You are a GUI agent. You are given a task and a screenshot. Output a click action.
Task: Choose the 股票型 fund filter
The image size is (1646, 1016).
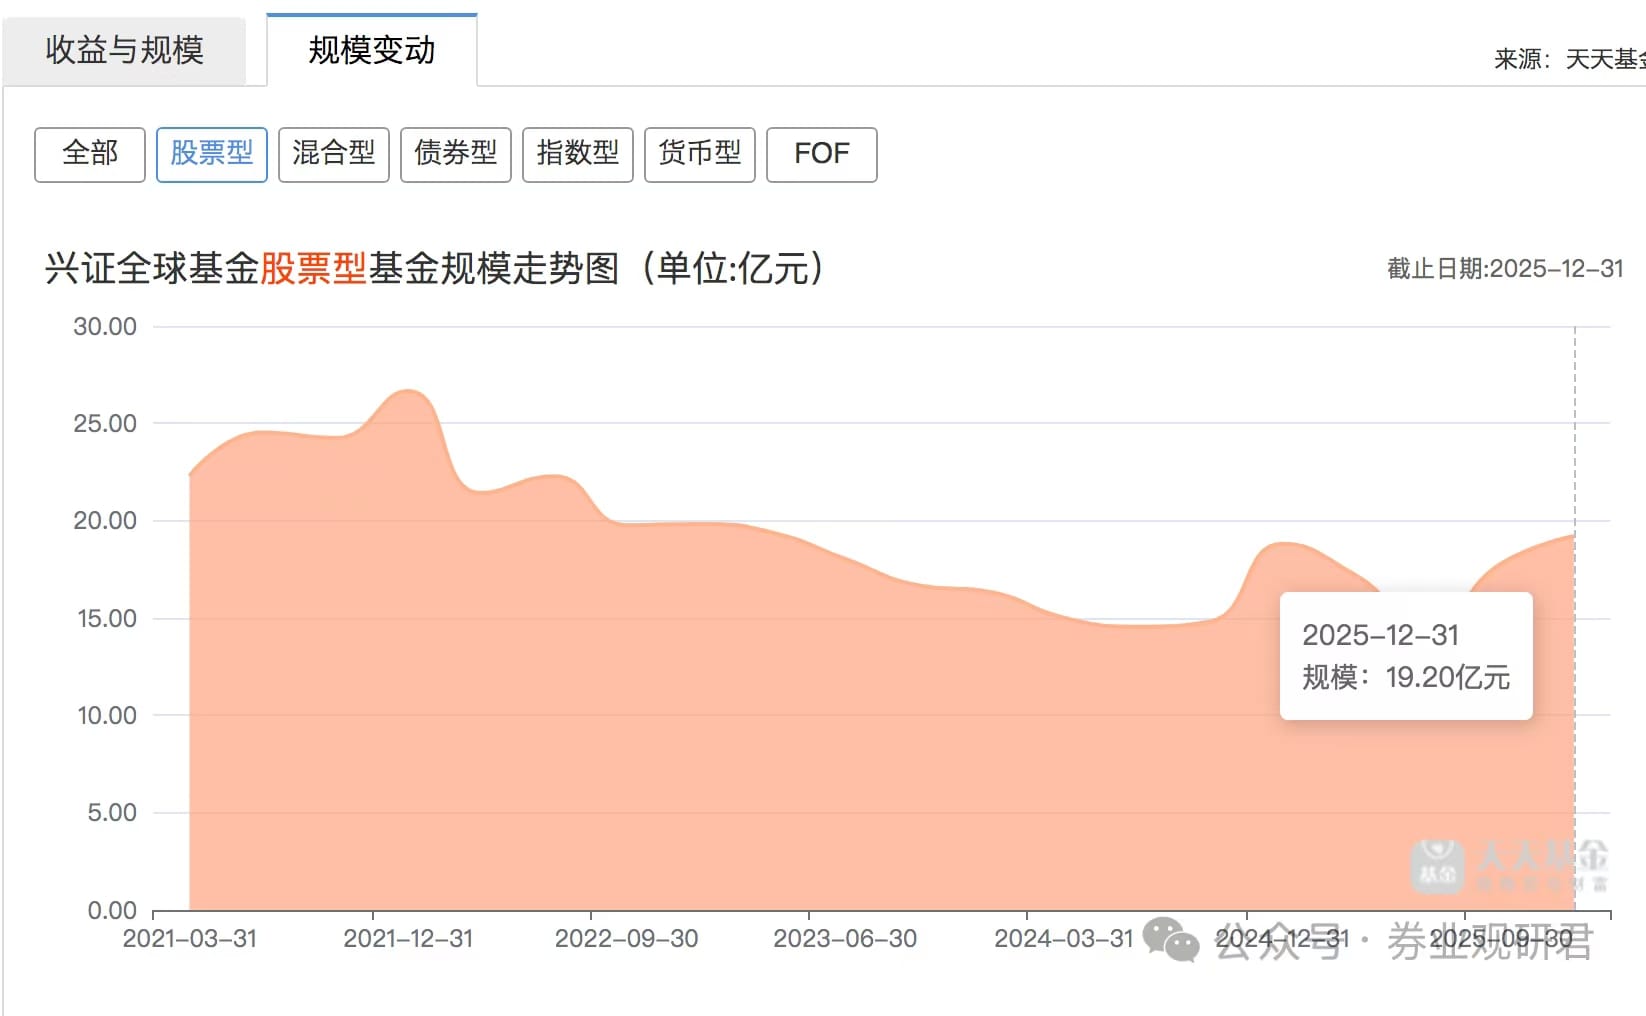tap(212, 154)
